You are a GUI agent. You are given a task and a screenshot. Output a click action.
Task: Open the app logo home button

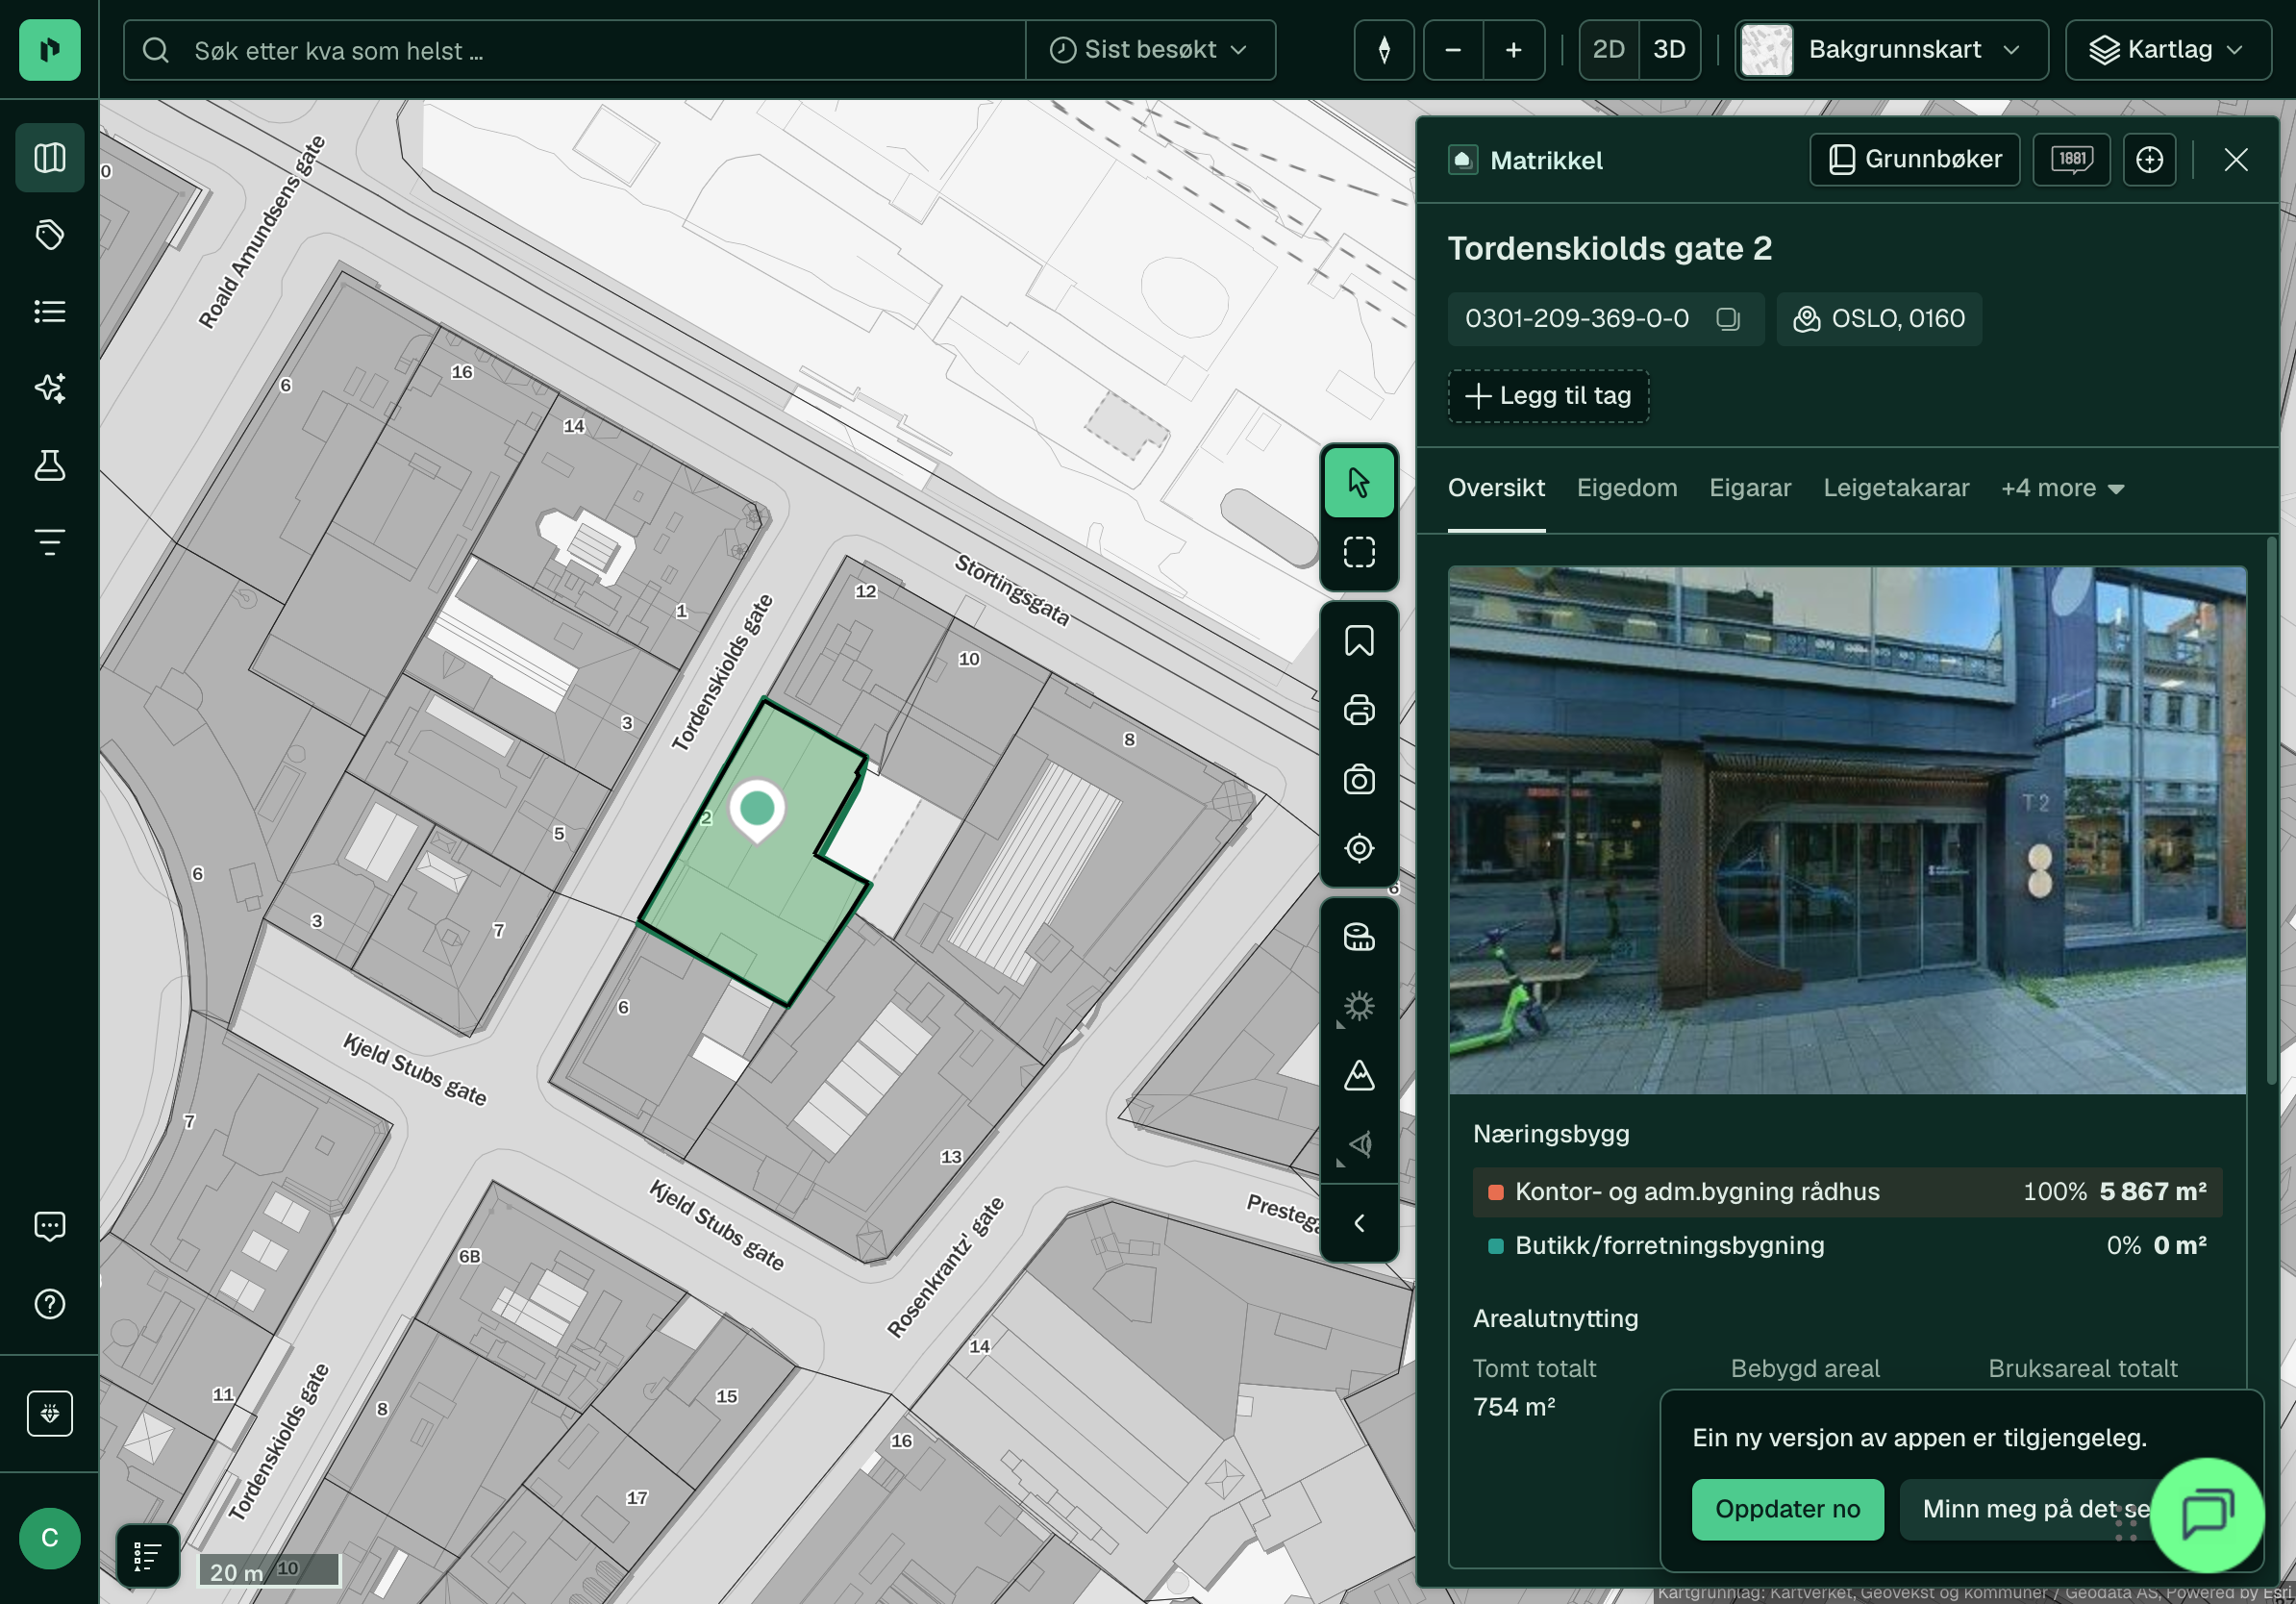click(49, 49)
